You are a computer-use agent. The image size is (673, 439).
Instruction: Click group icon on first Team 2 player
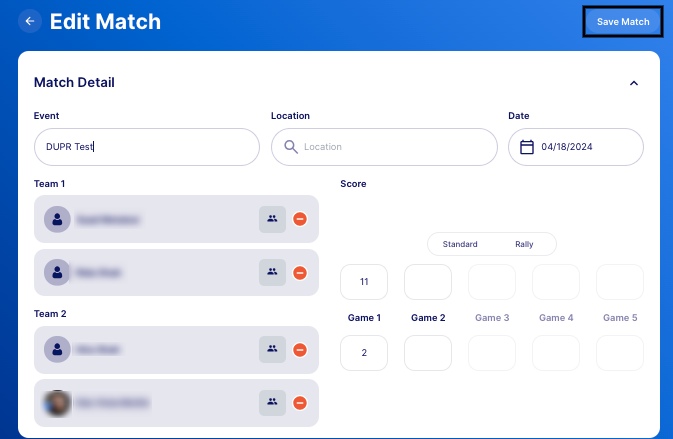coord(272,350)
